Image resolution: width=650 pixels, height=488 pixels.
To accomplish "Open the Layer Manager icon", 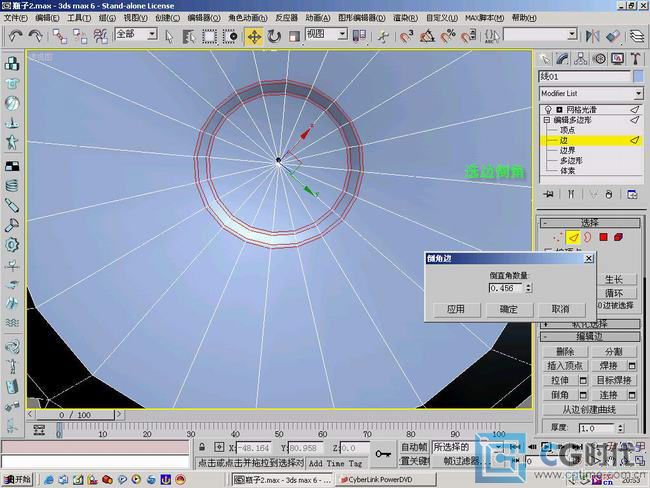I will 637,36.
